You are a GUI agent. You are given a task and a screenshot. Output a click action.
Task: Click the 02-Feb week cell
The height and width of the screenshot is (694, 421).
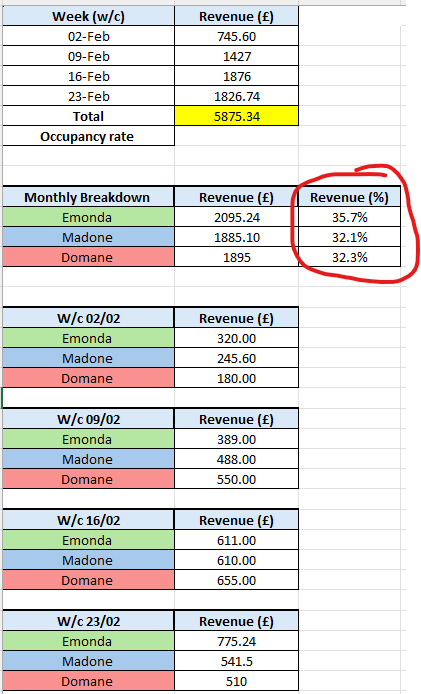pyautogui.click(x=88, y=36)
